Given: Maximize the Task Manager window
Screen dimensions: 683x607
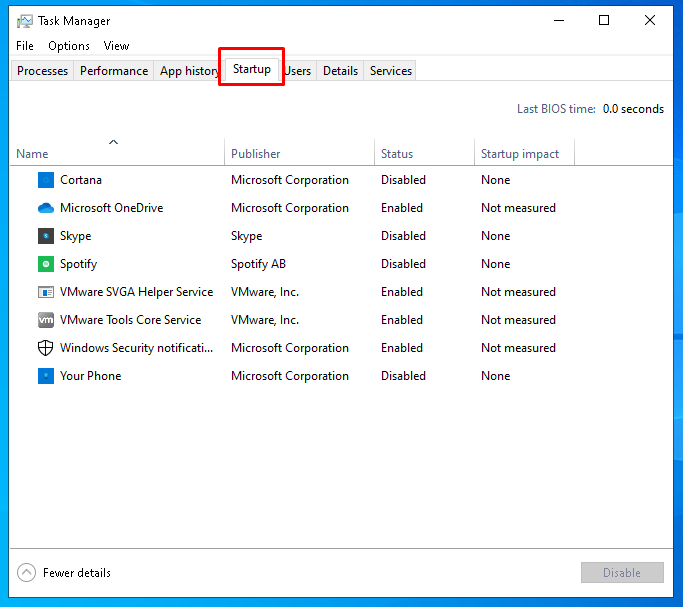Looking at the screenshot, I should 604,20.
